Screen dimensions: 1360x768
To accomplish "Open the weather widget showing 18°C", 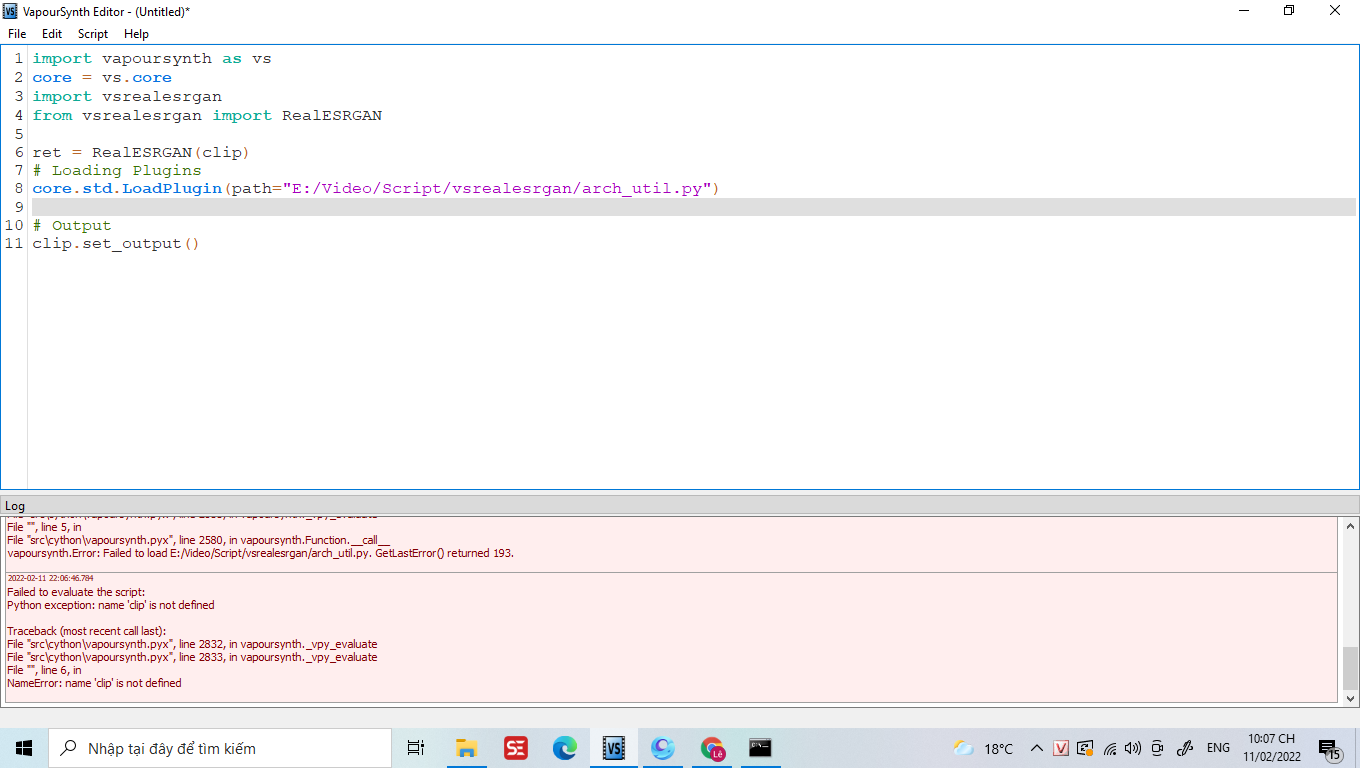I will point(983,748).
